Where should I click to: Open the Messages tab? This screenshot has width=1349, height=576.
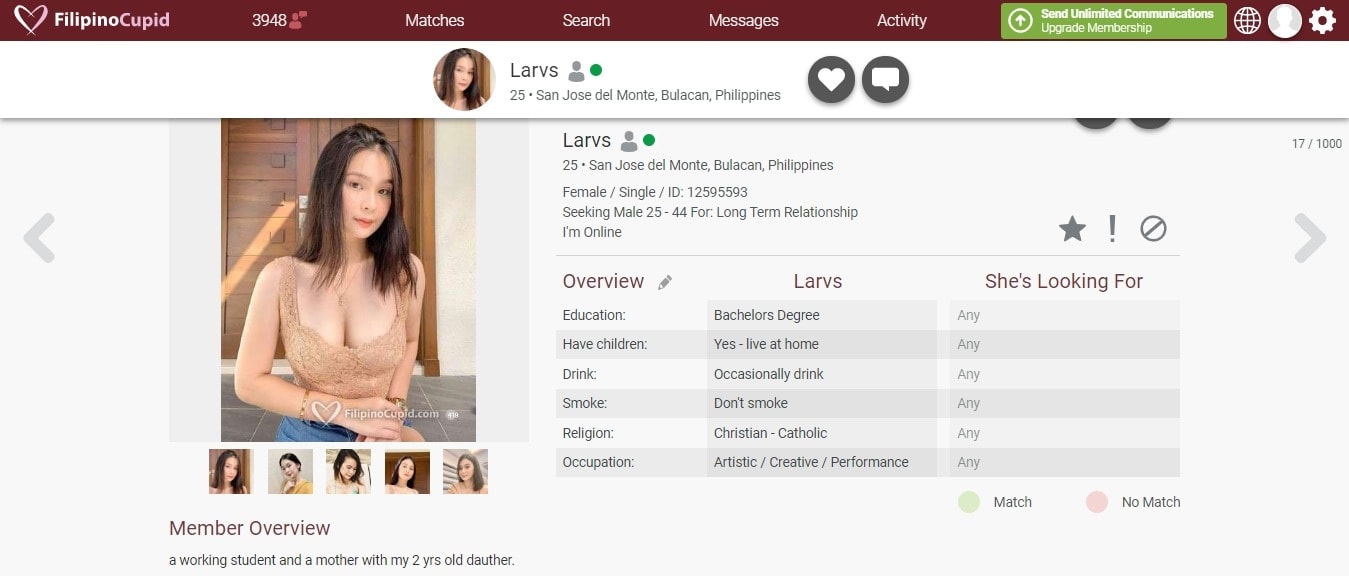[x=743, y=20]
